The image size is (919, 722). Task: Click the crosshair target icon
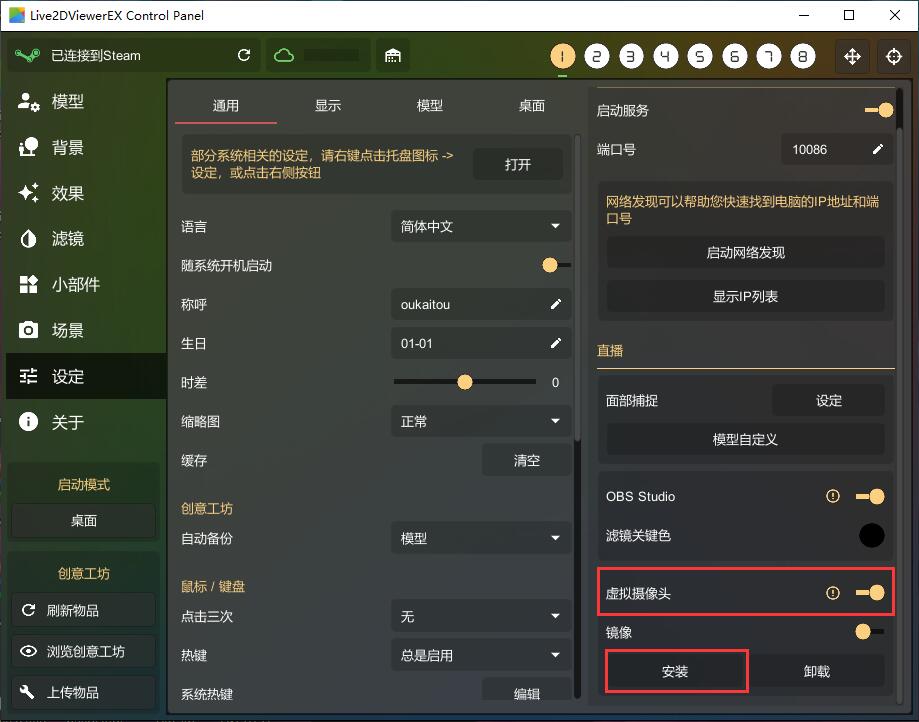coord(894,56)
